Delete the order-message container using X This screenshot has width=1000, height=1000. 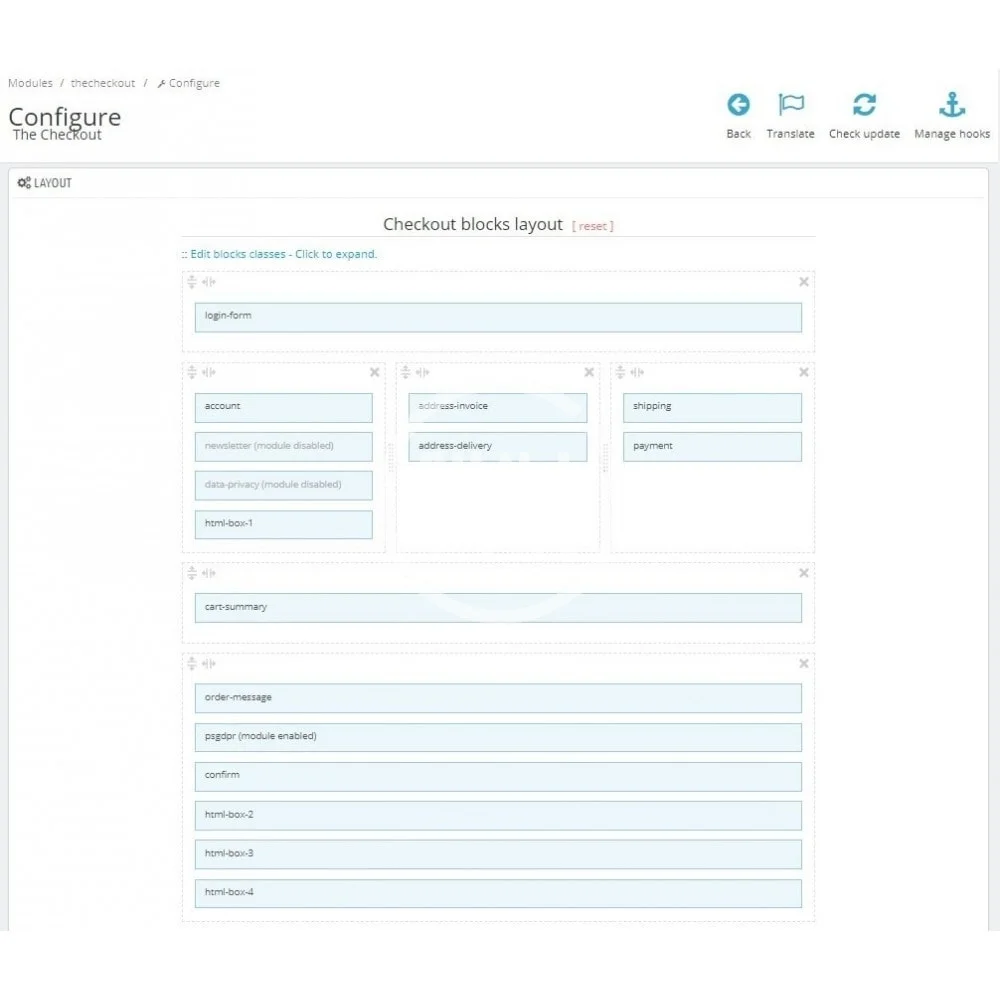[x=803, y=664]
